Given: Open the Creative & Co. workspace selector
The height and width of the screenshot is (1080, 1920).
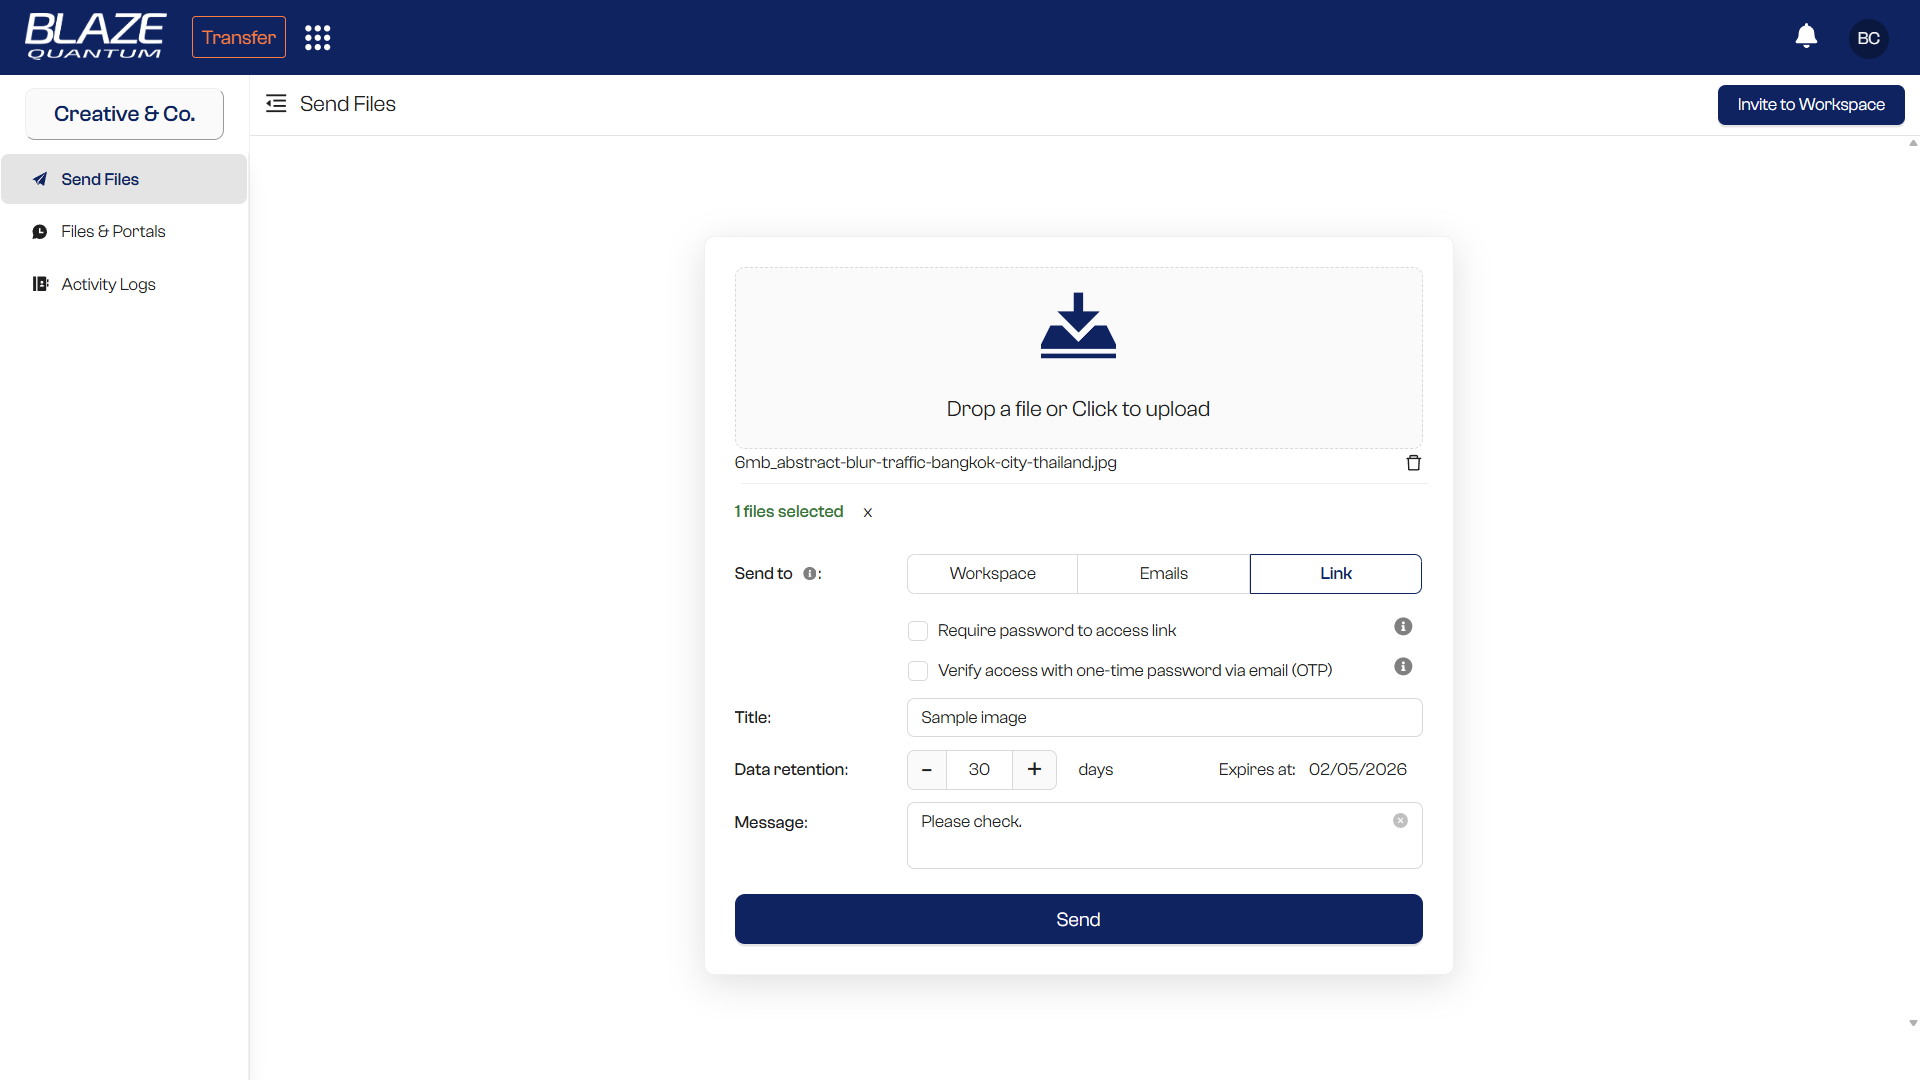Looking at the screenshot, I should [124, 114].
